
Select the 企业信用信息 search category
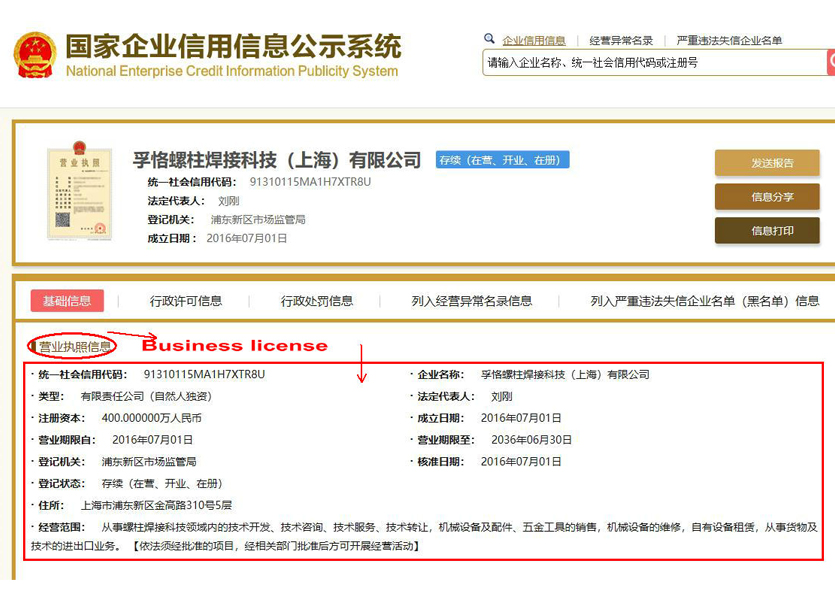534,40
